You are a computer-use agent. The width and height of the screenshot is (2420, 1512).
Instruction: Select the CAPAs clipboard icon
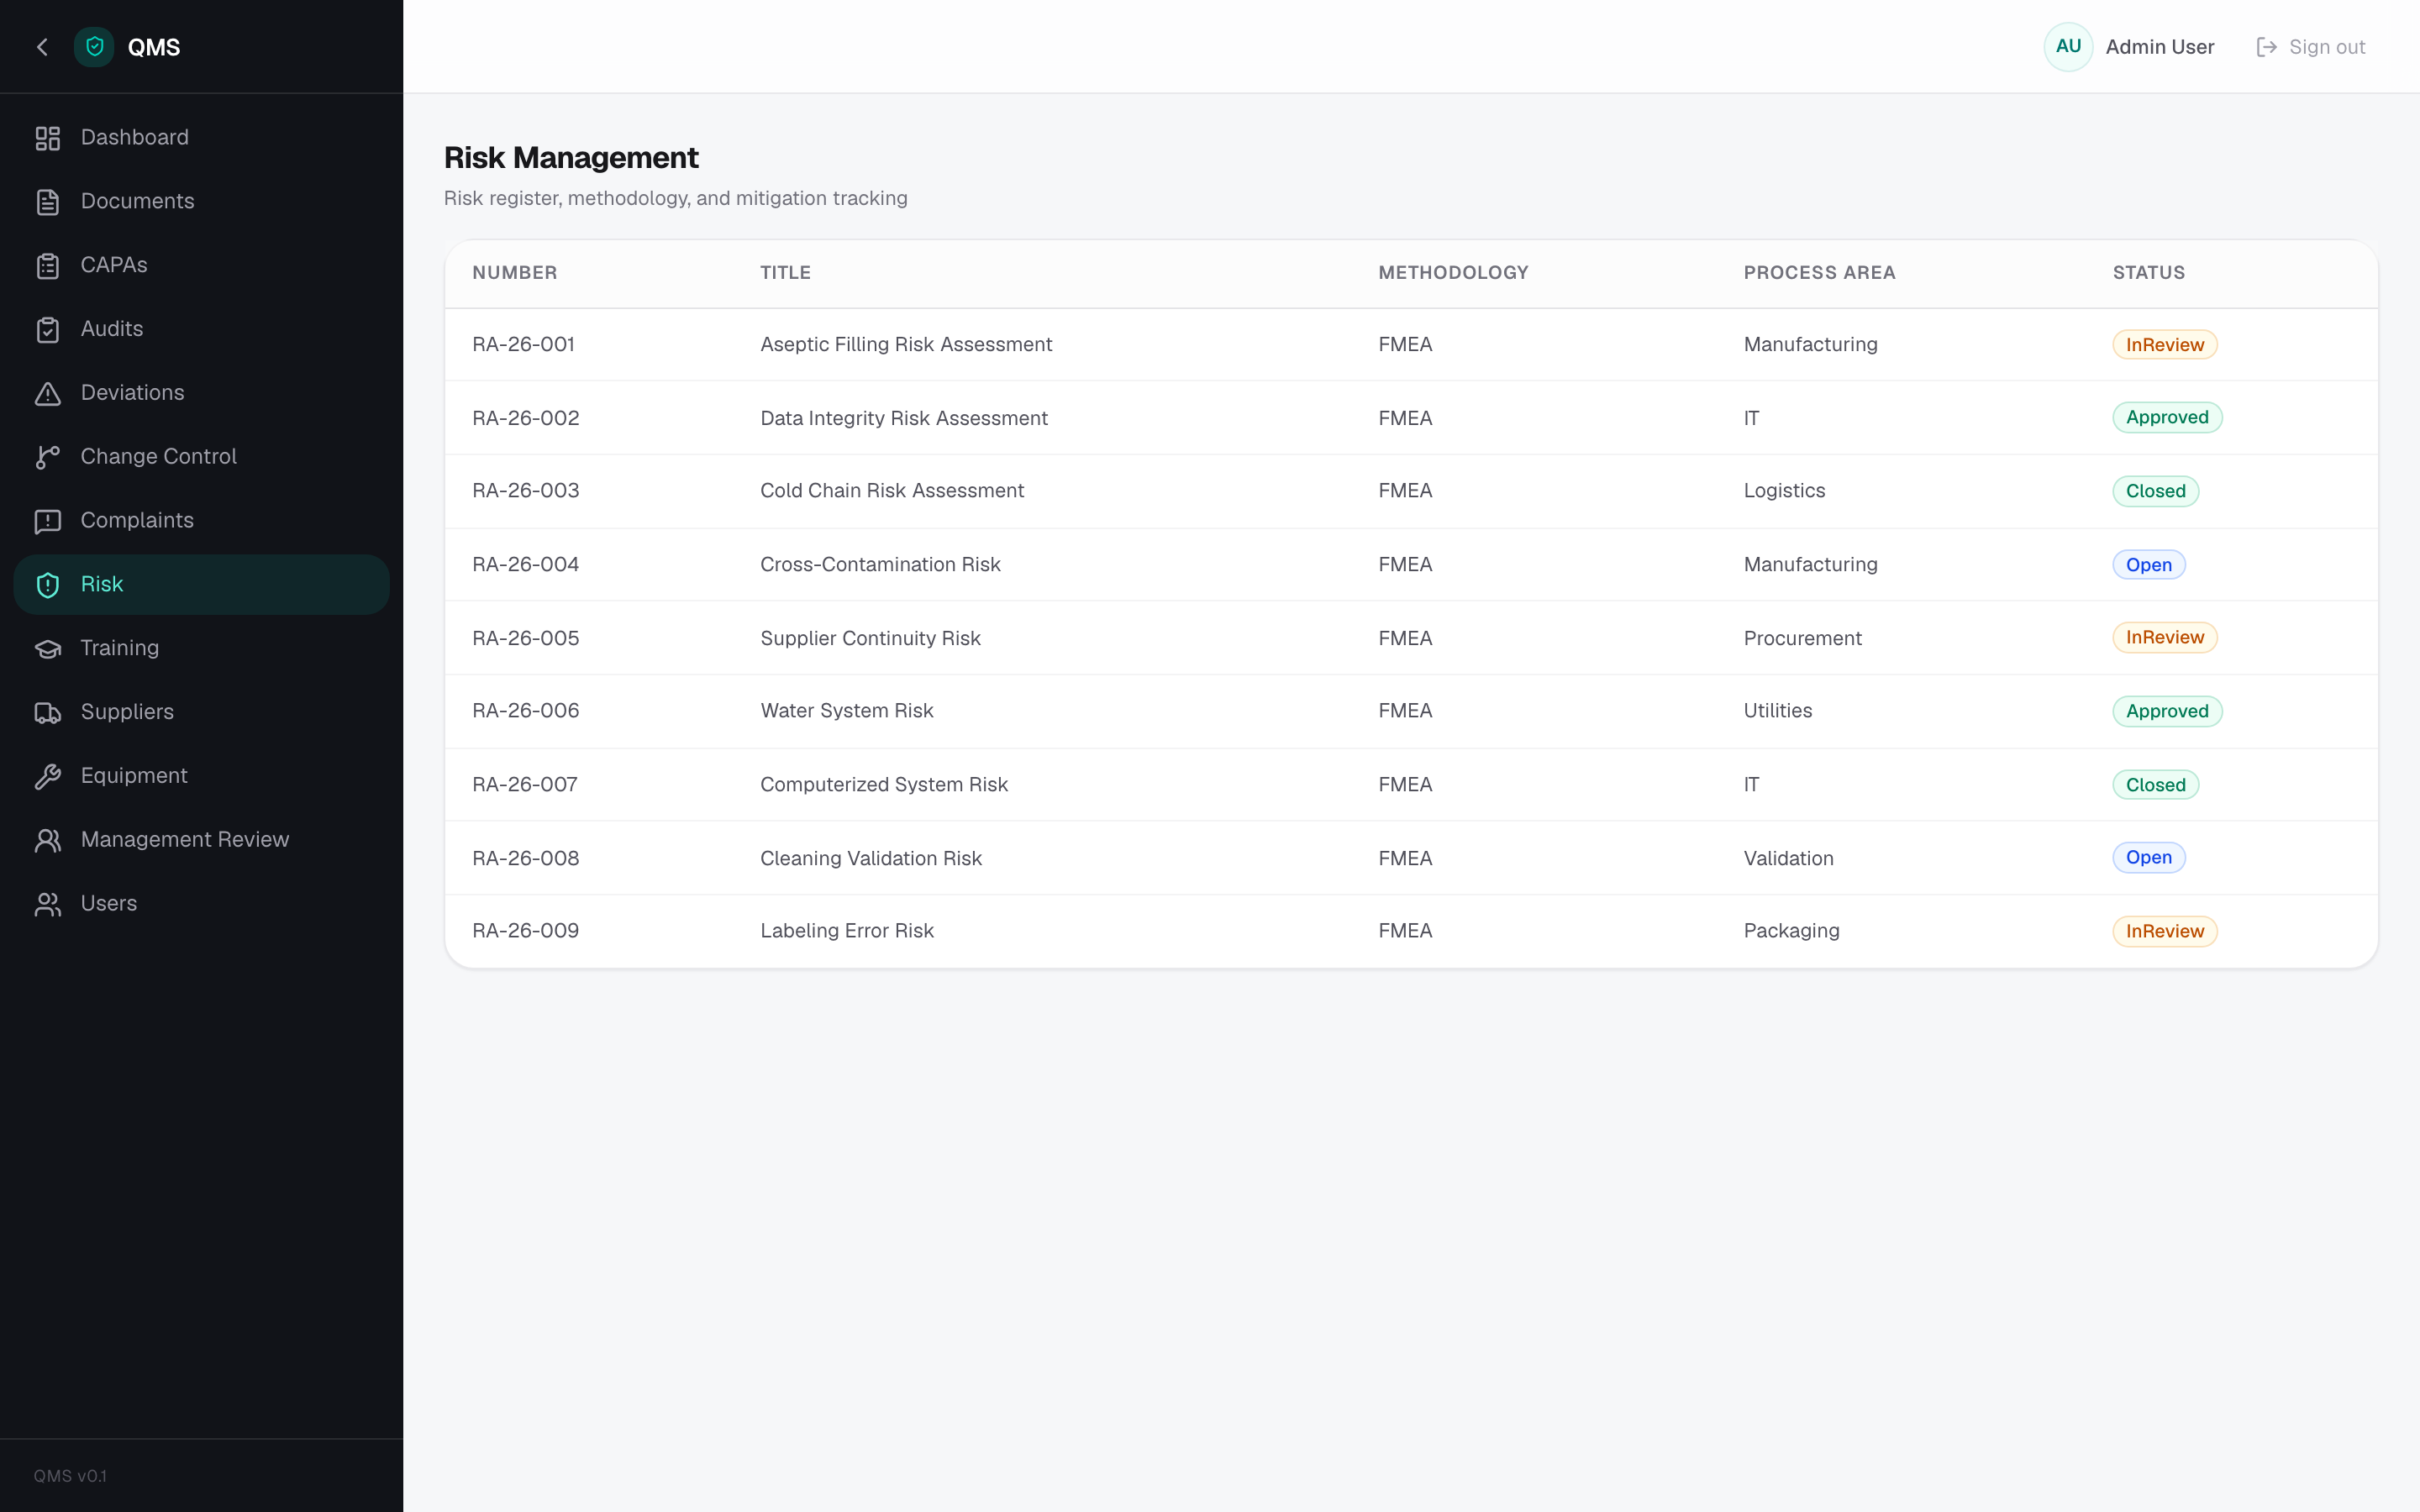pos(48,266)
